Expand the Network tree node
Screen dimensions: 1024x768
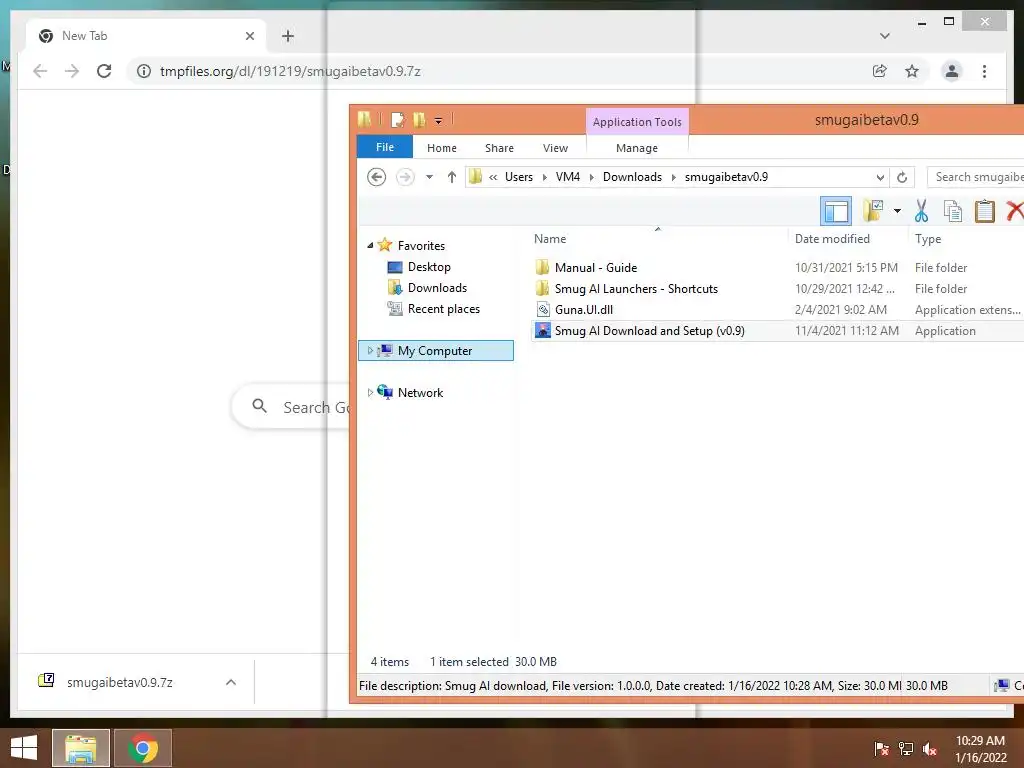pos(370,392)
